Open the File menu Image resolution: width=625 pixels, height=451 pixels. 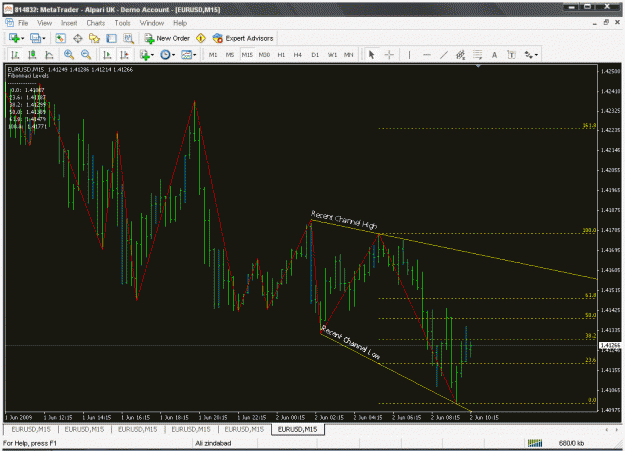pos(23,23)
